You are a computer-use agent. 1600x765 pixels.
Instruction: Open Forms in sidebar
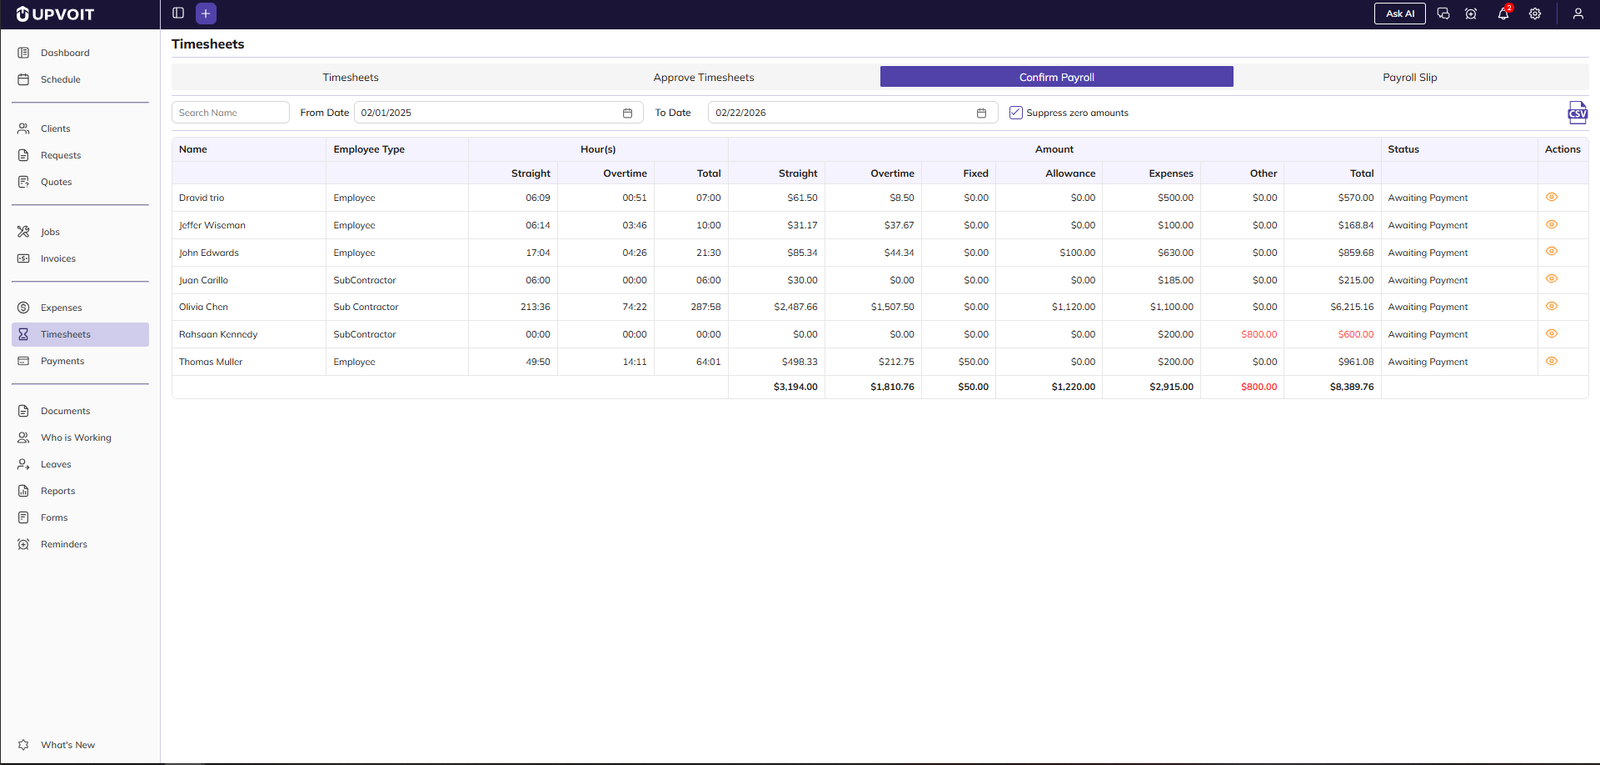[x=80, y=518]
